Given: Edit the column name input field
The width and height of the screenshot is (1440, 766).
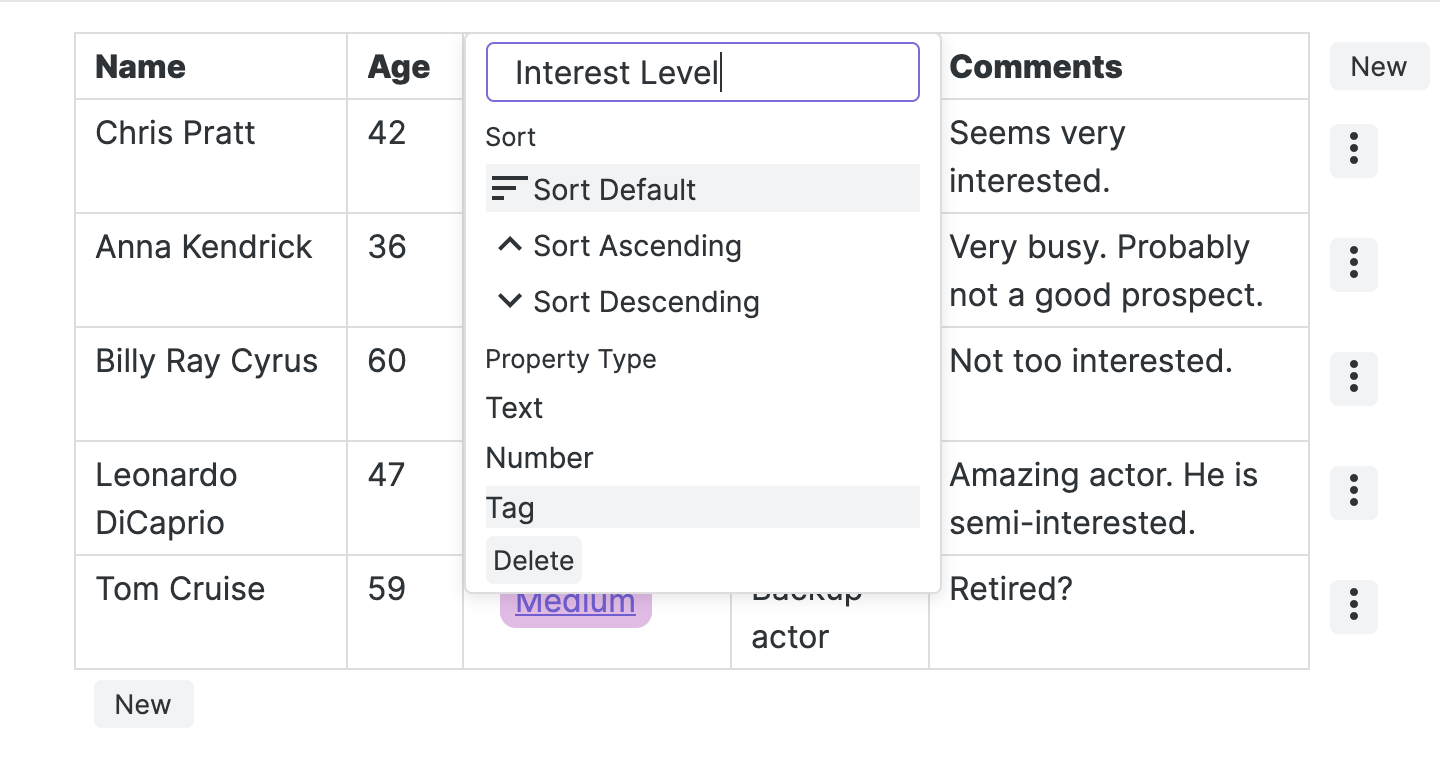Looking at the screenshot, I should click(702, 72).
